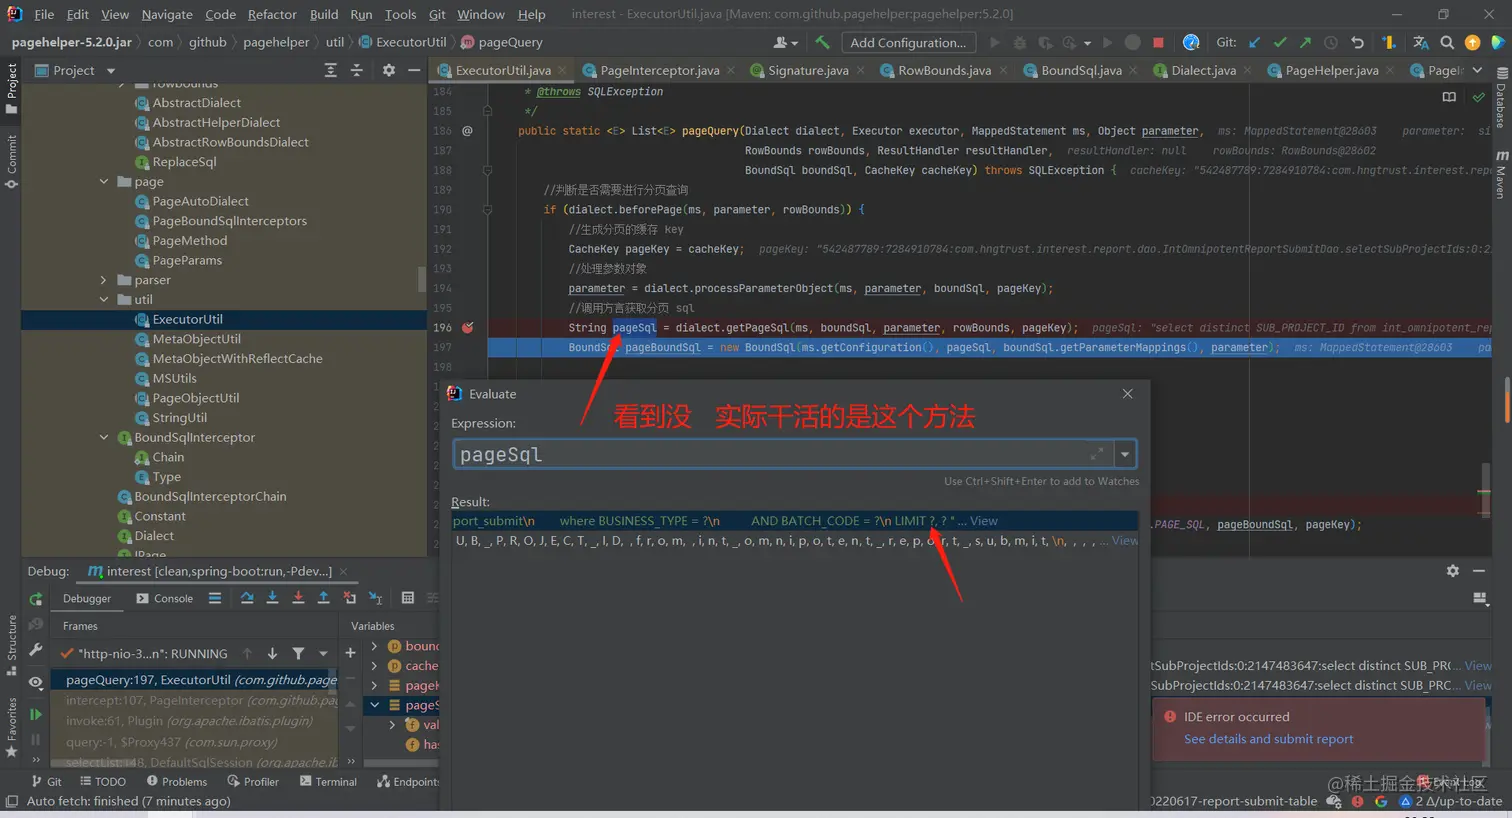
Task: Collapse the BoundSqlInterceptor node
Action: click(104, 437)
